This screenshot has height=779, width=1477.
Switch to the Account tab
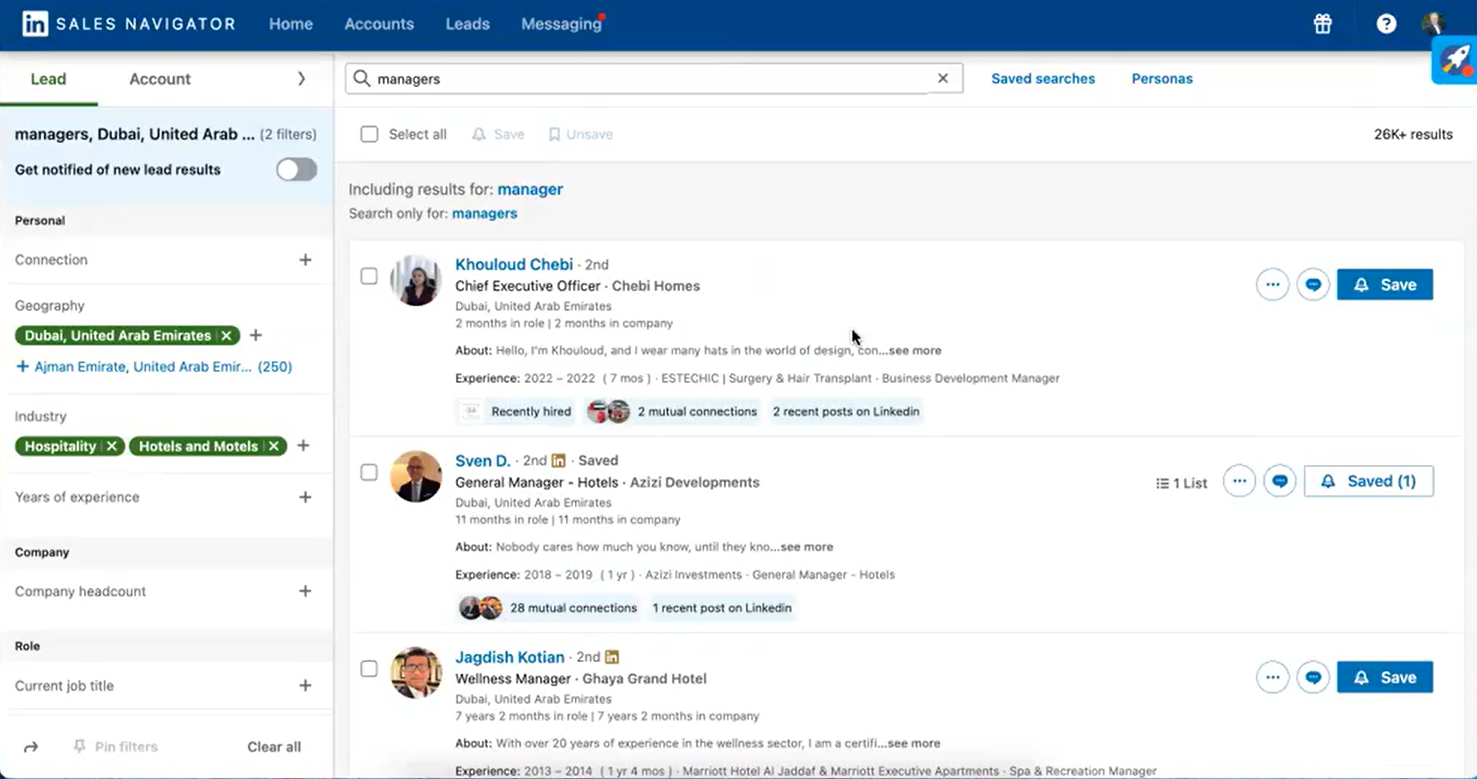[x=160, y=79]
